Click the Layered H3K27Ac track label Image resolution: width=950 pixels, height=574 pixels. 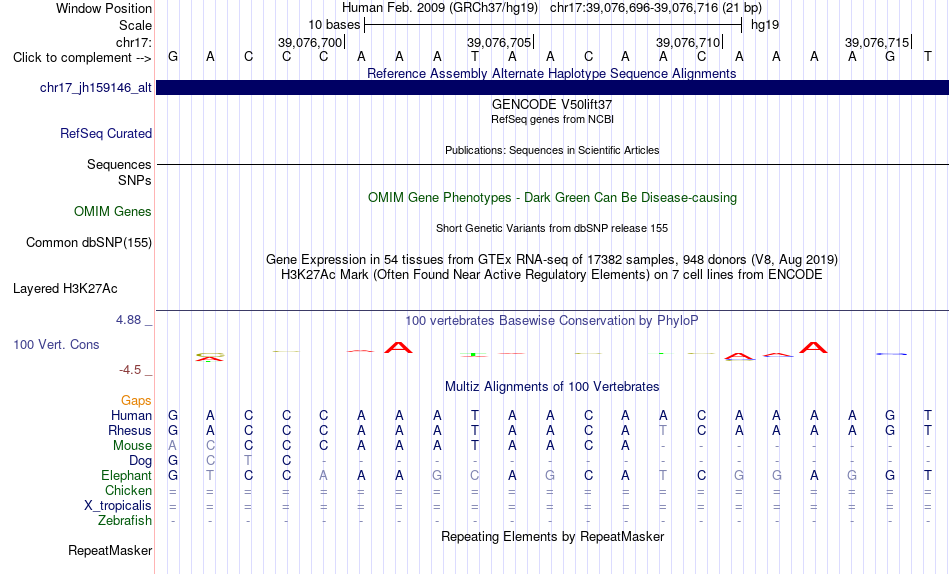[x=65, y=289]
